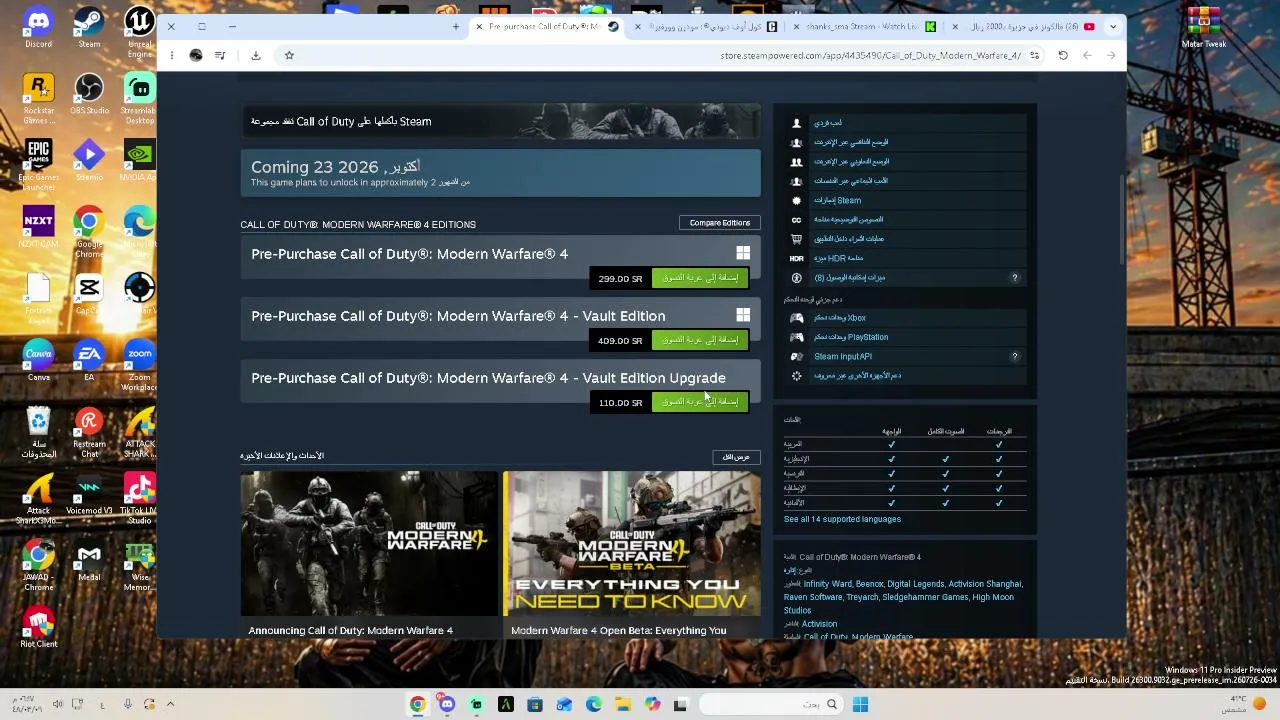Launch Zoom Workplace desktop shortcut
Screen dimensions: 1280x720
tap(139, 365)
